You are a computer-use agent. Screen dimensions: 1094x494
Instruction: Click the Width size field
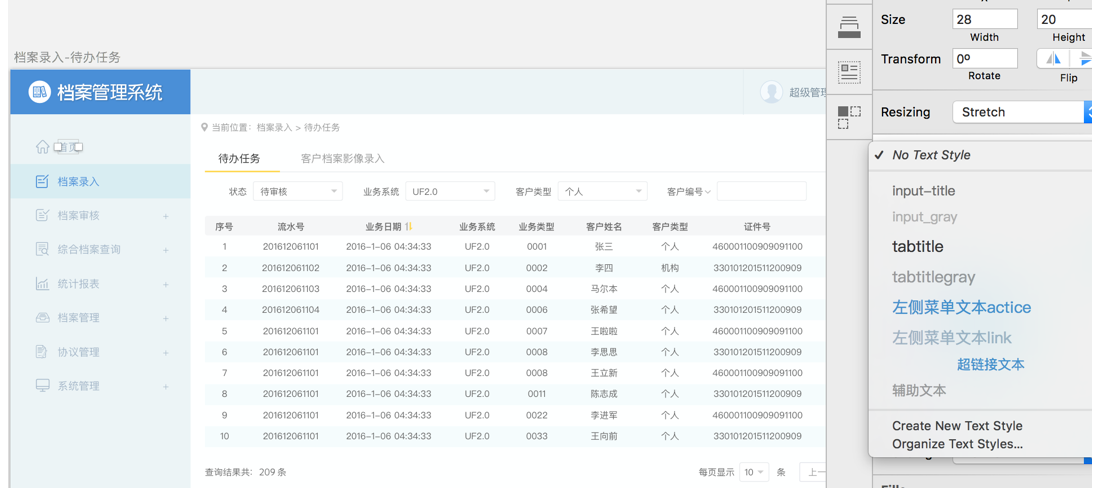click(x=984, y=20)
